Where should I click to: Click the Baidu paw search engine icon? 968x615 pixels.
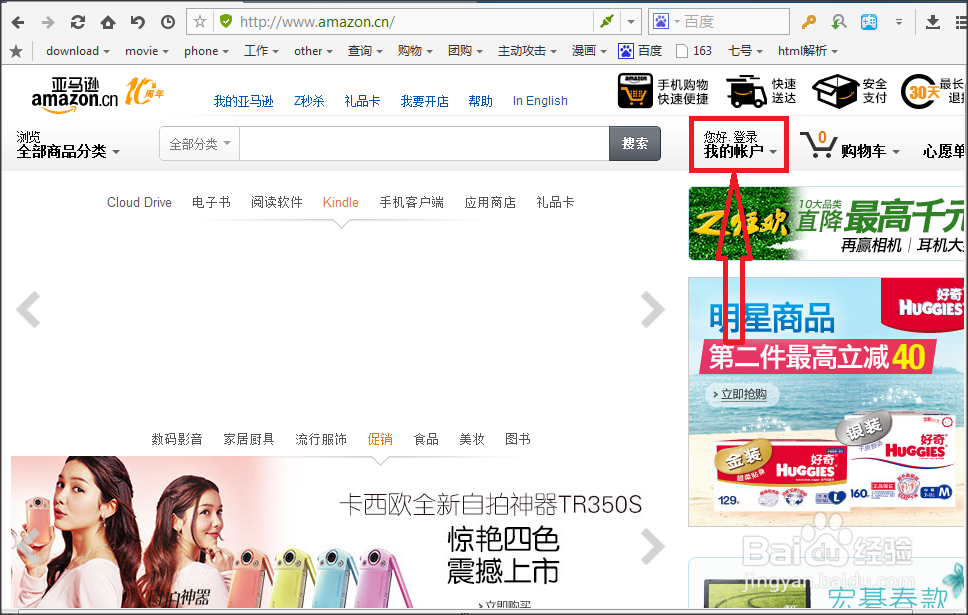coord(661,22)
